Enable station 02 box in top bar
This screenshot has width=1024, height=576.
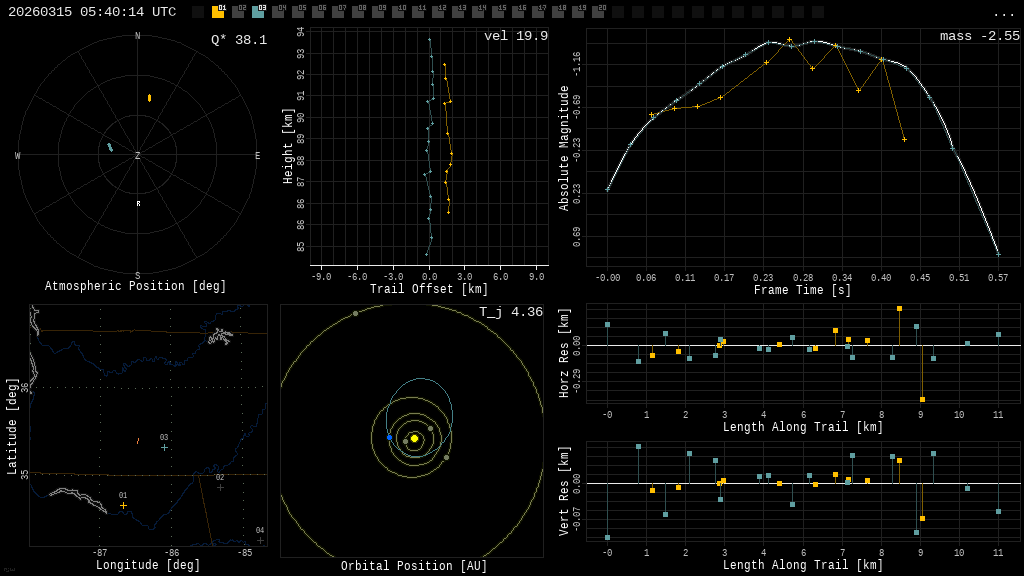pos(238,12)
